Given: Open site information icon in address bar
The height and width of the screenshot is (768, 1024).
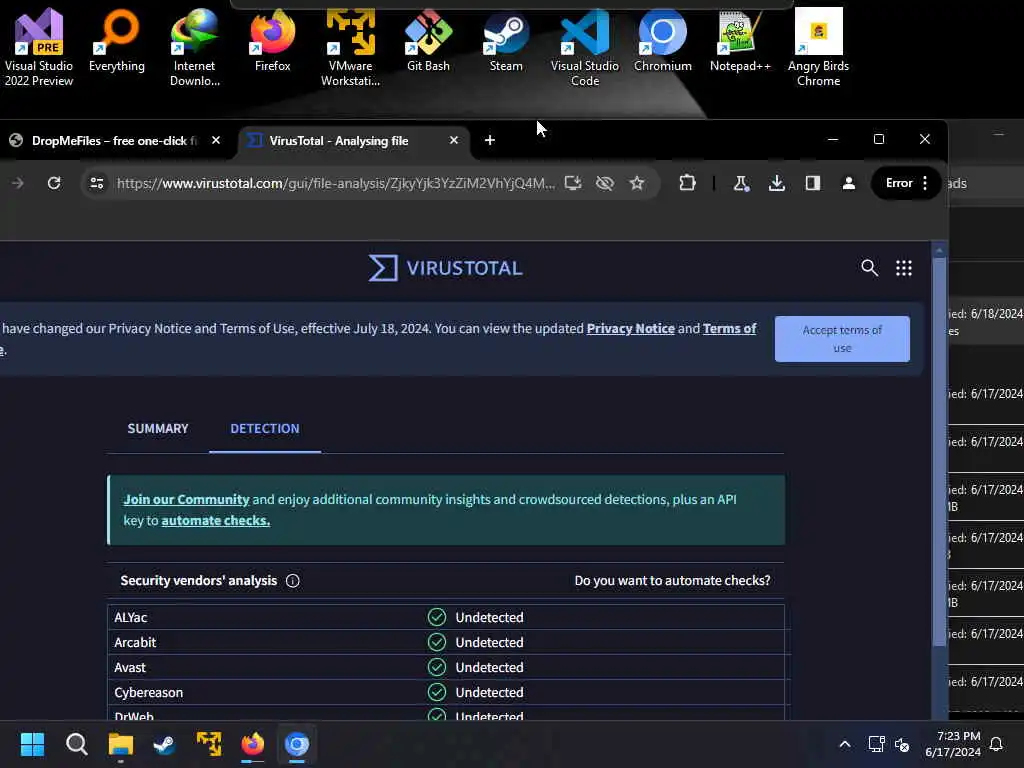Looking at the screenshot, I should 97,184.
